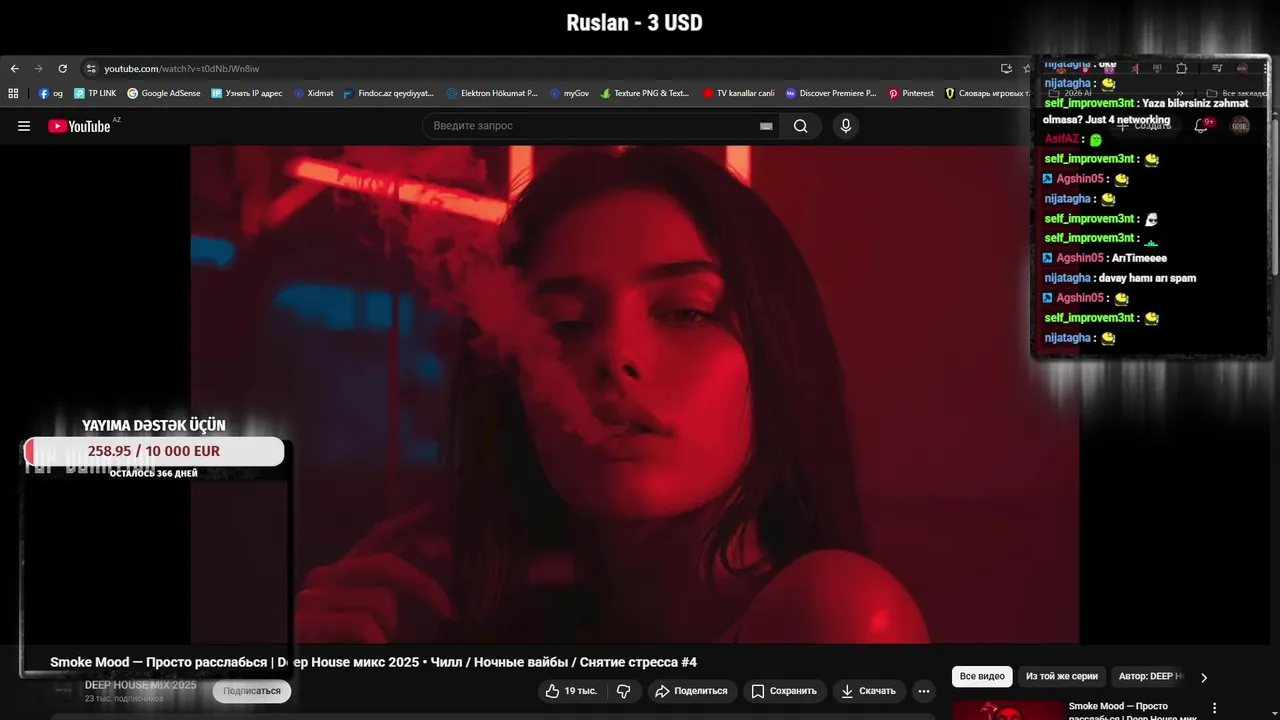Image resolution: width=1280 pixels, height=720 pixels.
Task: Open the Elektron Hökumət bookmark
Action: [x=492, y=93]
